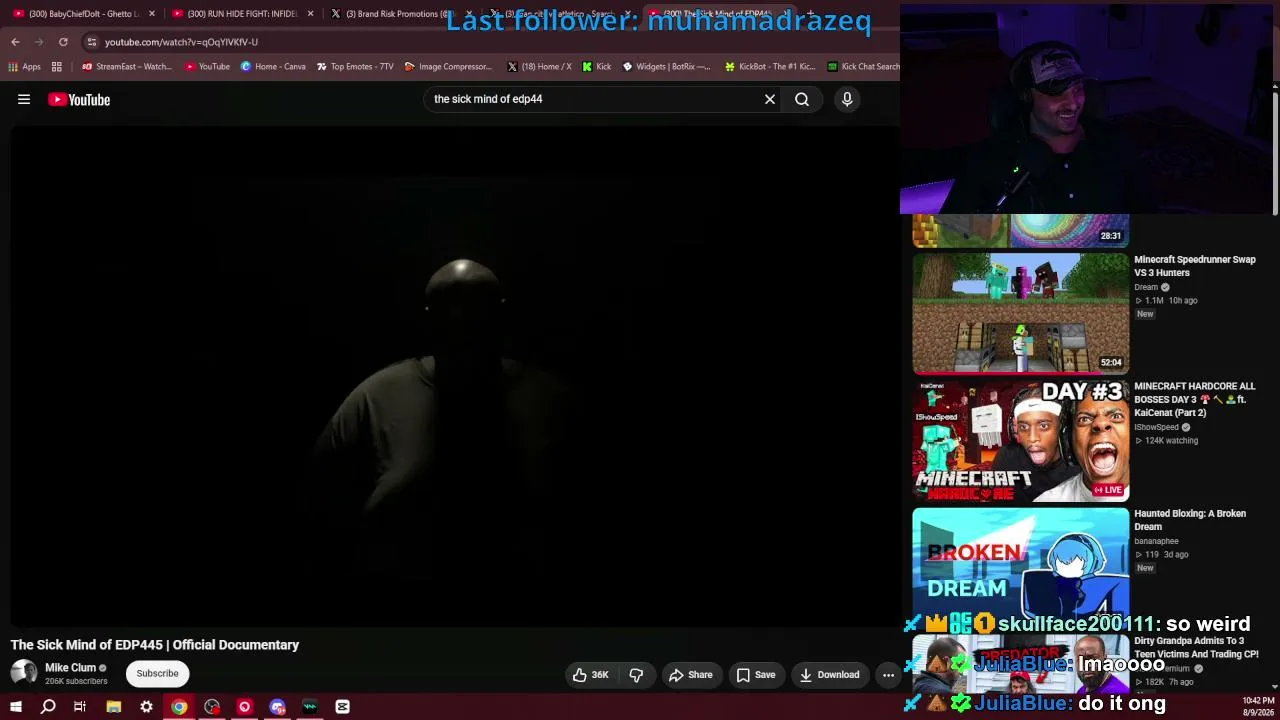Close the BabyChiefDoIt tab

(x=152, y=14)
